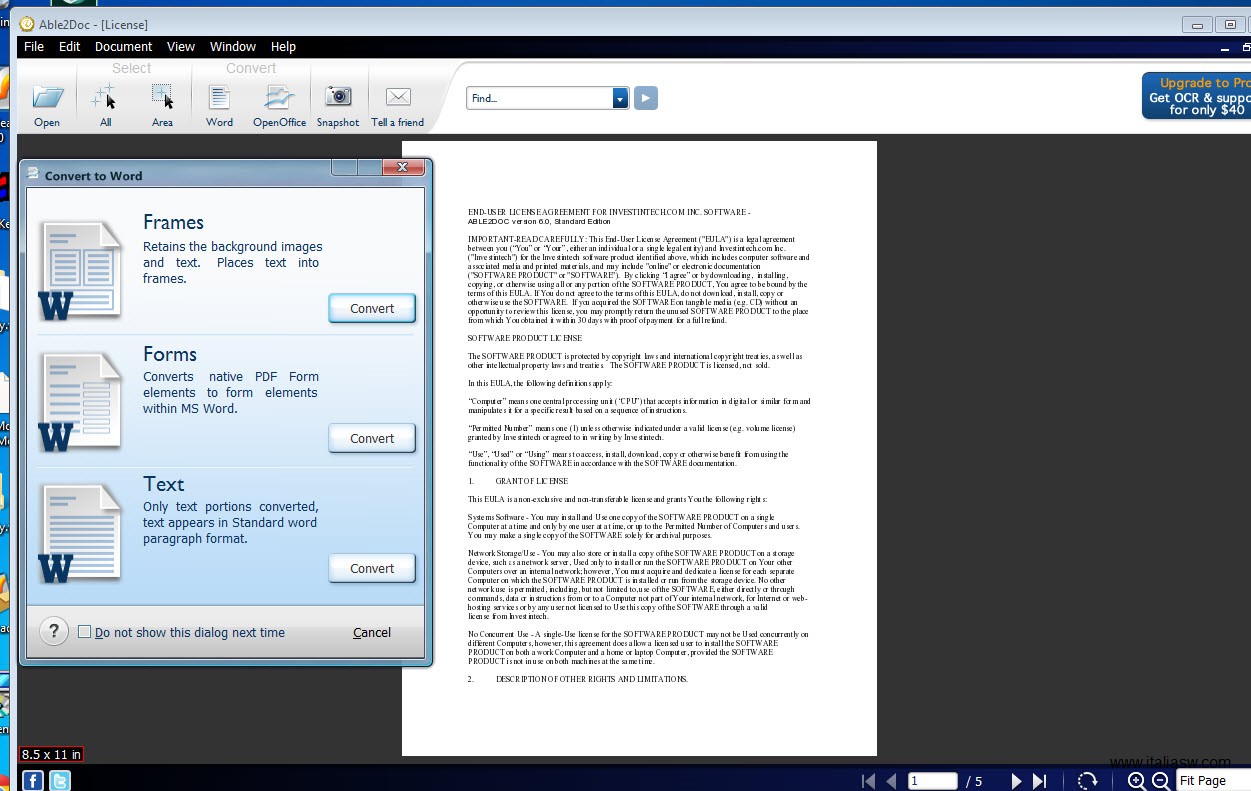Go to the last page
Image resolution: width=1251 pixels, height=791 pixels.
[x=1039, y=781]
